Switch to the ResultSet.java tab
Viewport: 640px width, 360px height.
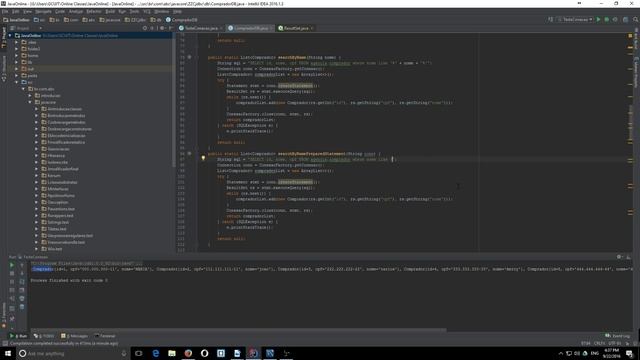(x=296, y=28)
